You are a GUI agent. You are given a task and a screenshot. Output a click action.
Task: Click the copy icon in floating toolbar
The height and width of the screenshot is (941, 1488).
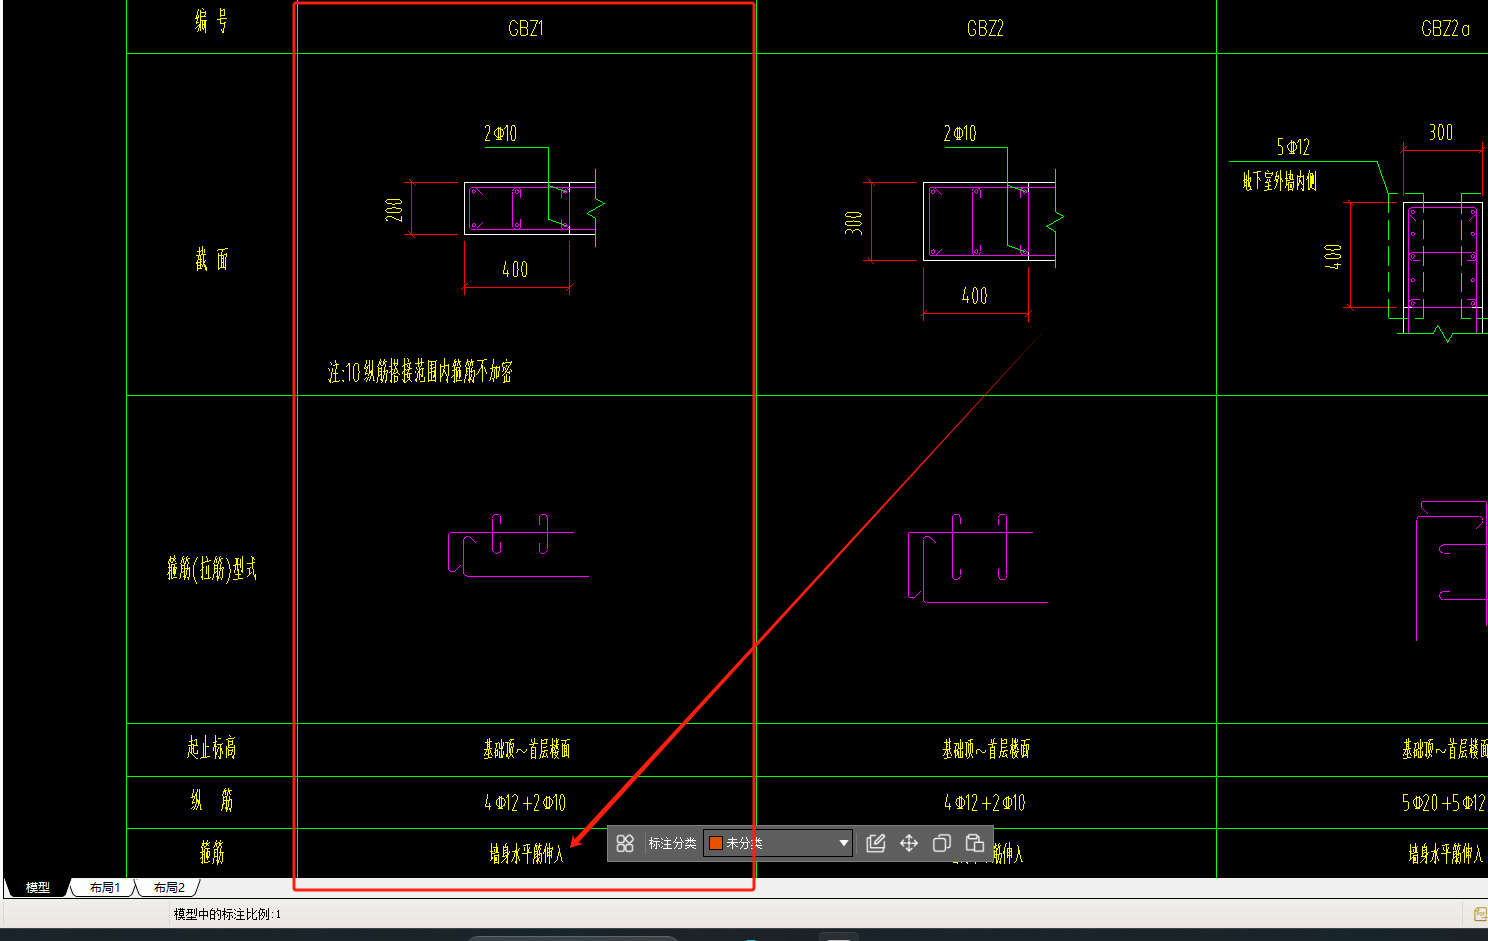pyautogui.click(x=941, y=844)
